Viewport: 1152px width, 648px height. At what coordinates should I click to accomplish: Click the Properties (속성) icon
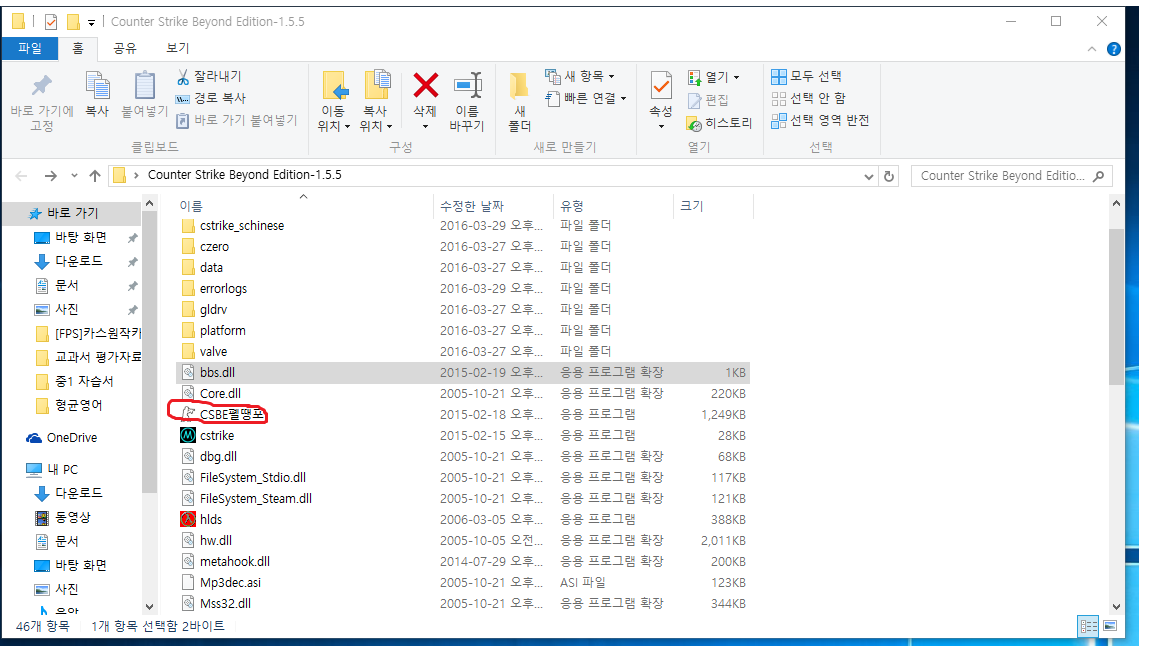660,86
